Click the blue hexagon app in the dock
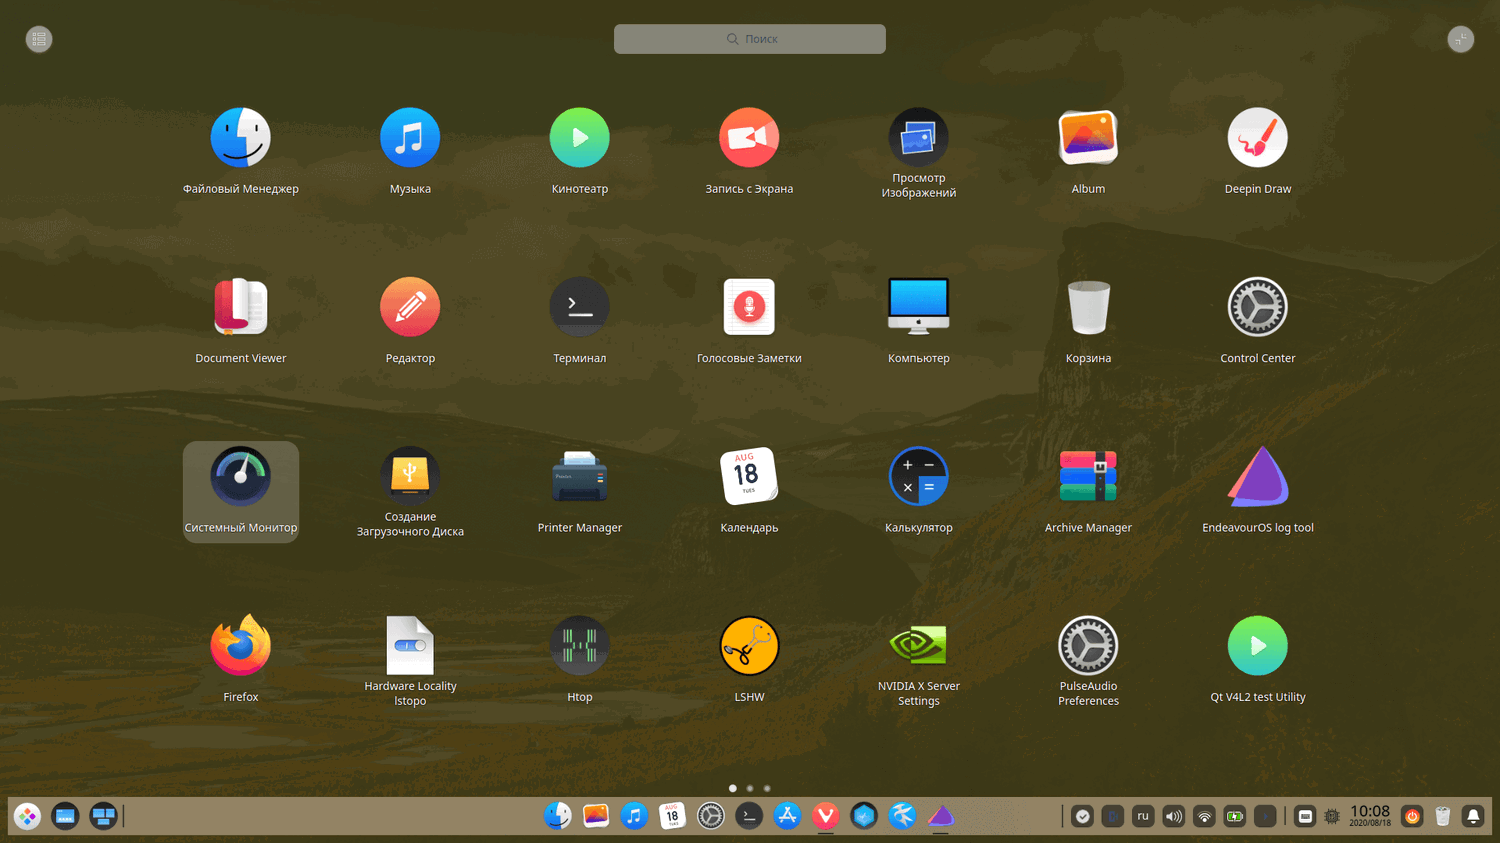The image size is (1500, 843). coord(864,816)
